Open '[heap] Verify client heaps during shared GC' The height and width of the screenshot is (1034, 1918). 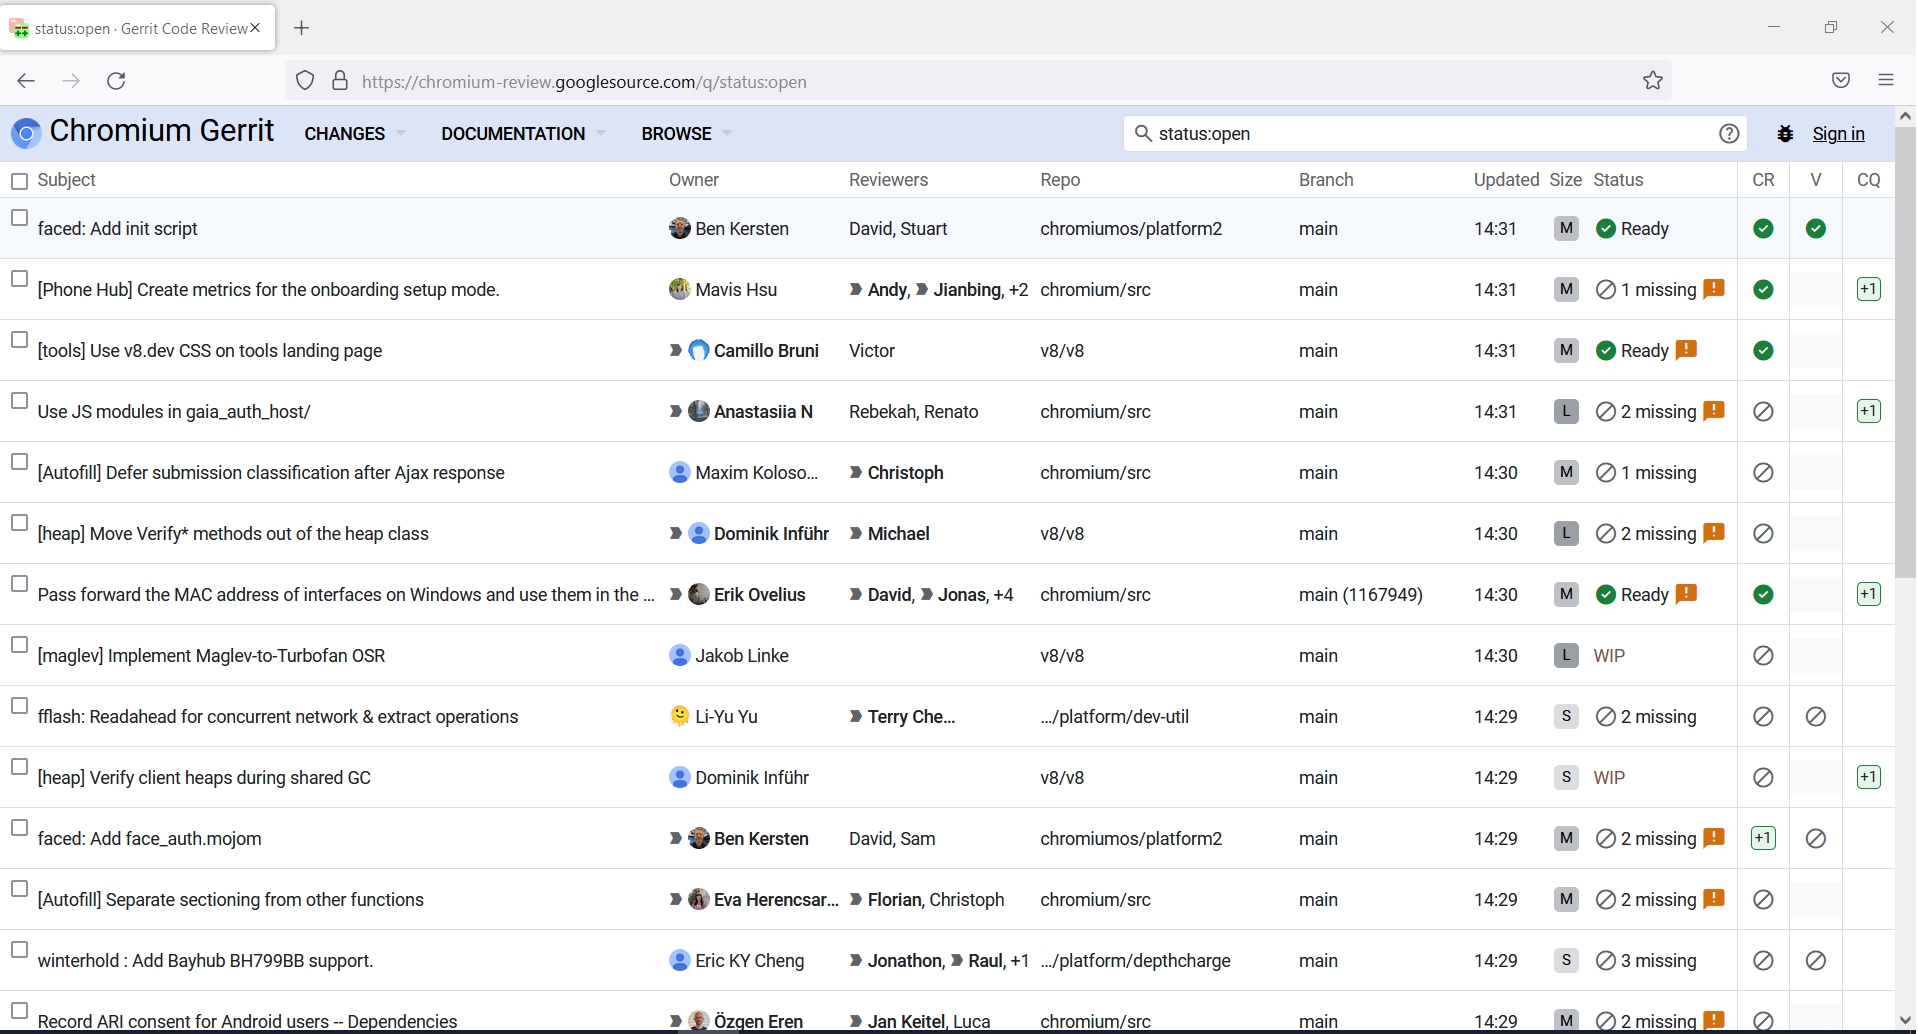204,778
